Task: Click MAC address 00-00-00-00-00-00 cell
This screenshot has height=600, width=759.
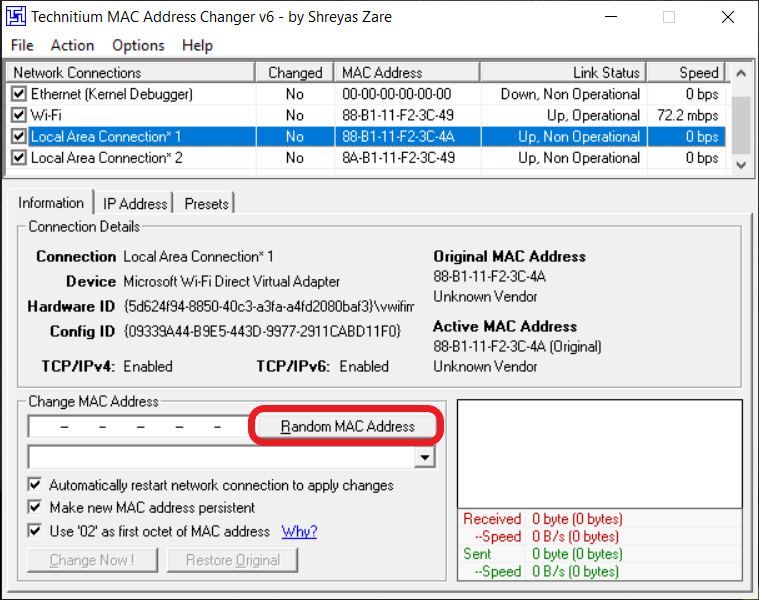Action: [396, 94]
